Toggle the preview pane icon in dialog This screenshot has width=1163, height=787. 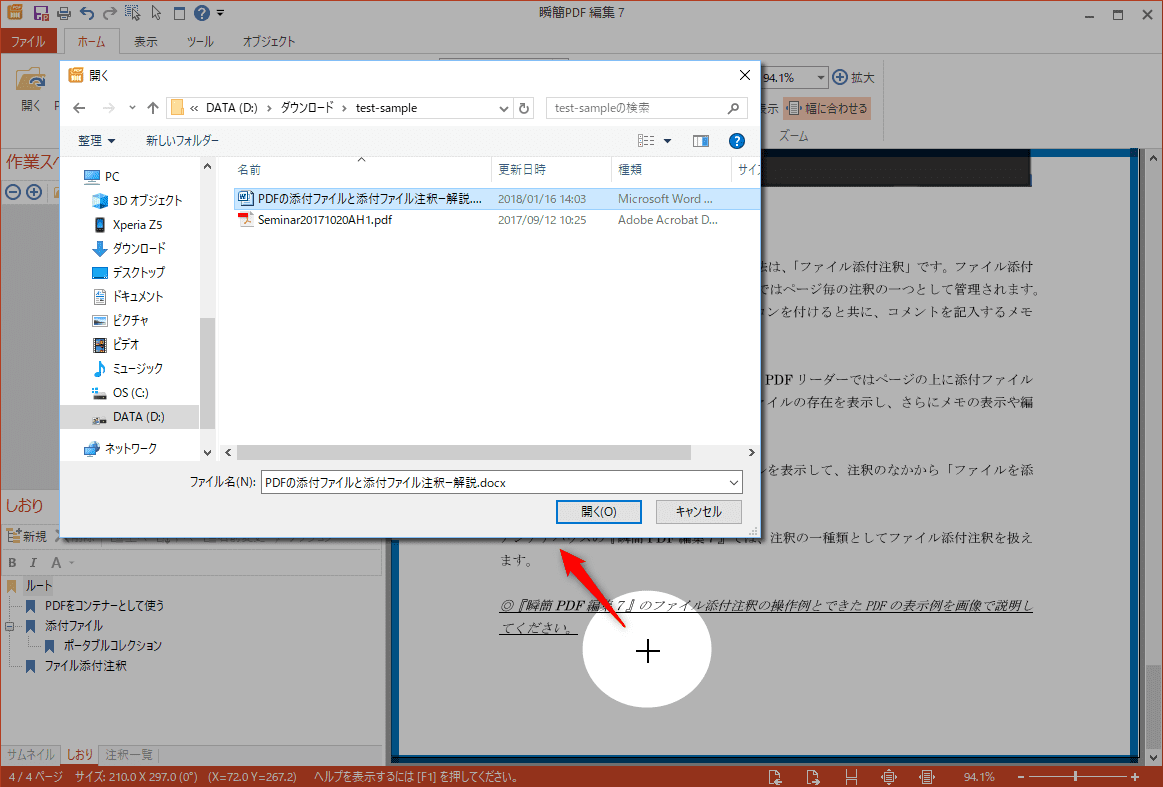coord(700,141)
